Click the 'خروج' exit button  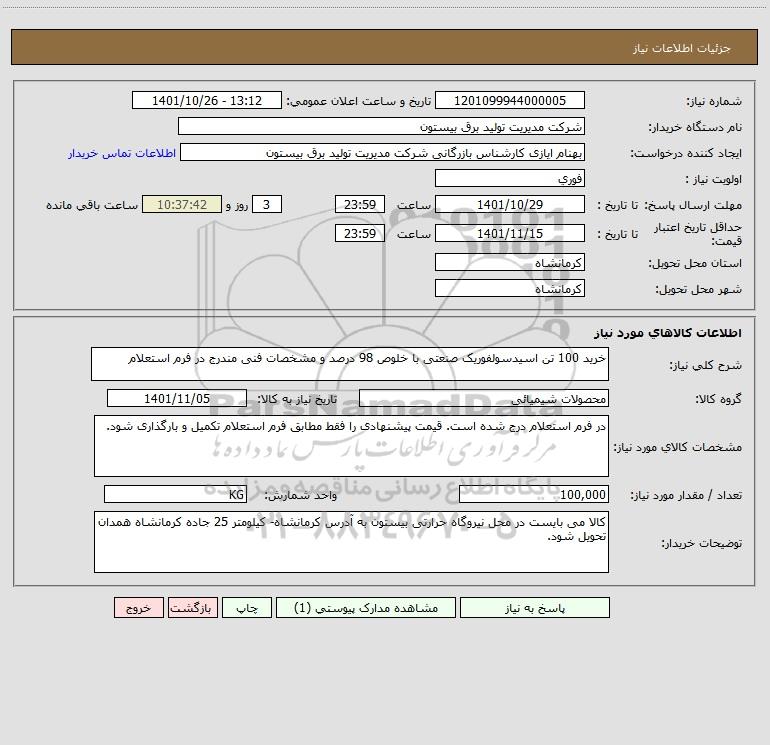[x=138, y=607]
